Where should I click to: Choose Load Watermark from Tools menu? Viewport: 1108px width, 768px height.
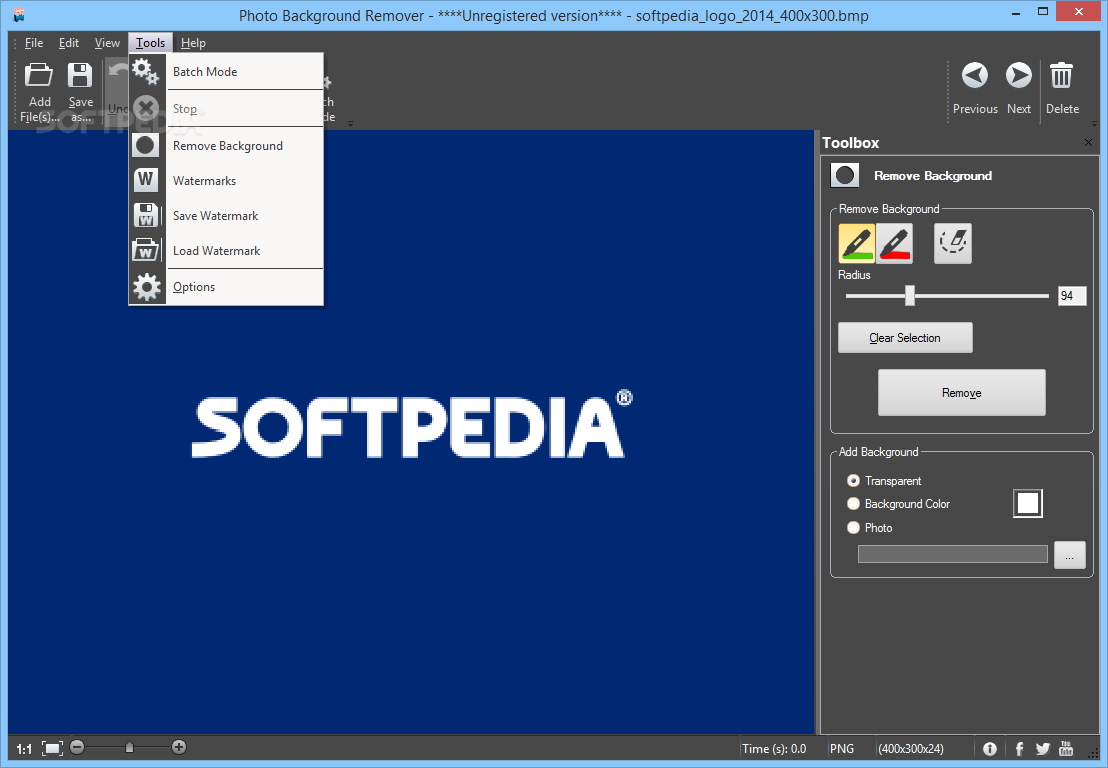pyautogui.click(x=226, y=251)
